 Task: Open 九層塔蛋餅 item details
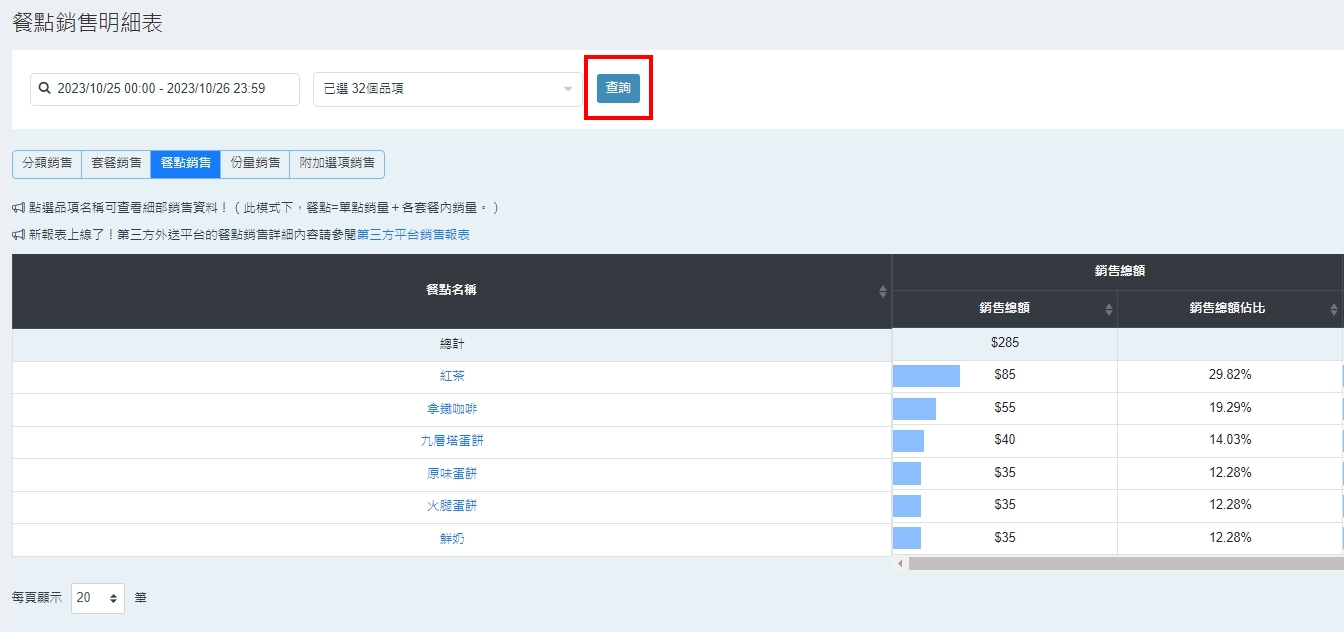point(452,441)
